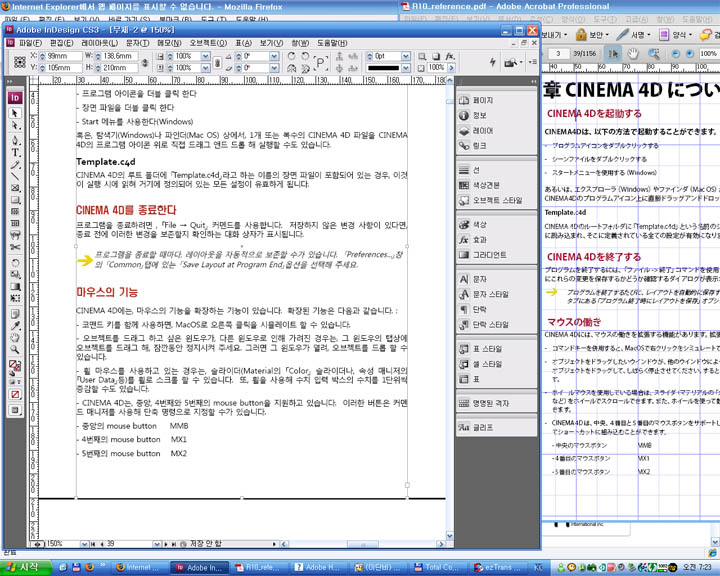Go to first page in InDesign
Image resolution: width=720 pixels, height=576 pixels.
93,544
